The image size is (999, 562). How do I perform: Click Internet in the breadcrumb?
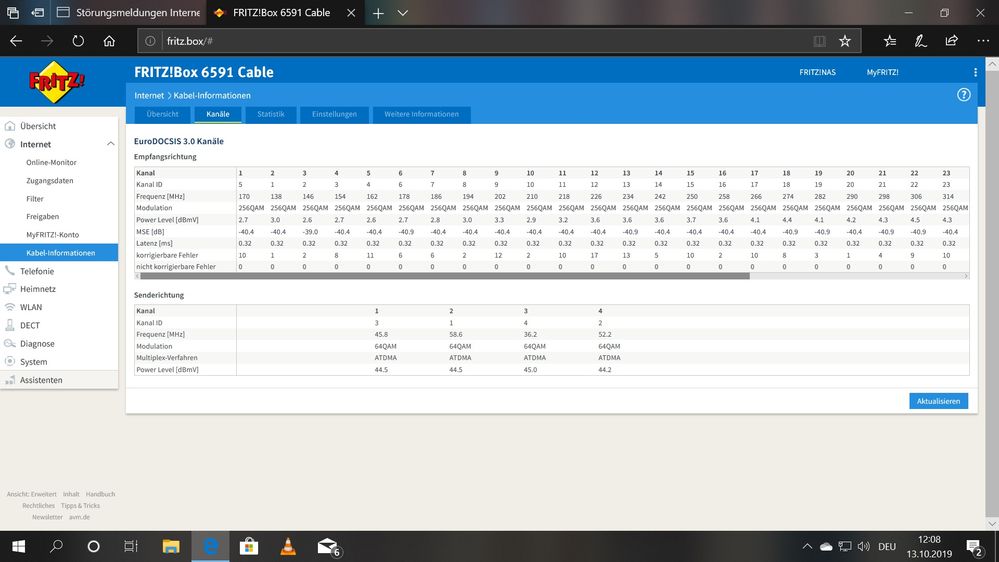pyautogui.click(x=149, y=95)
